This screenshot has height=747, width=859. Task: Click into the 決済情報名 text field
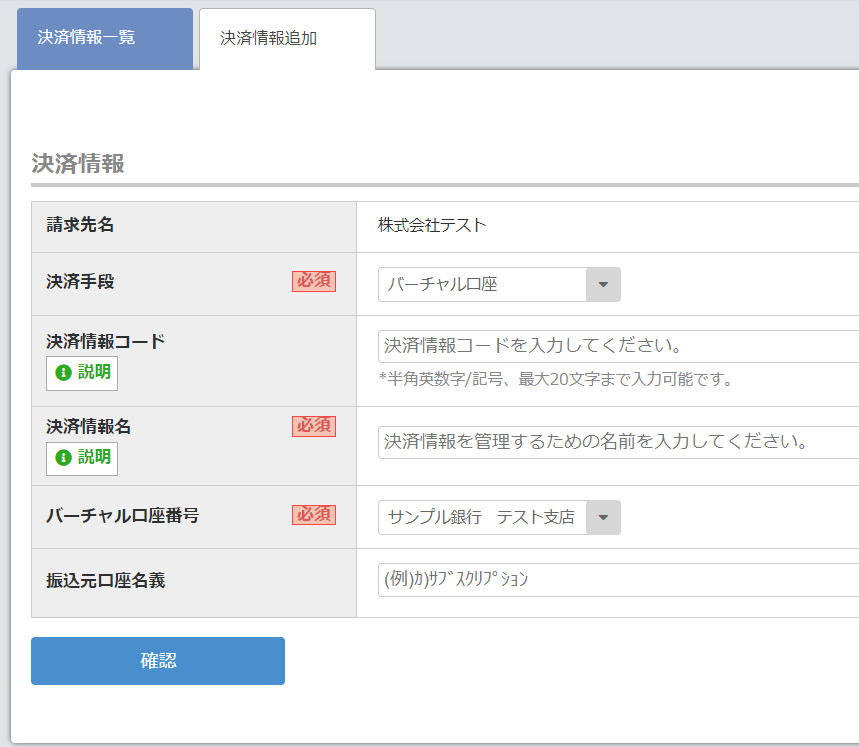(618, 441)
